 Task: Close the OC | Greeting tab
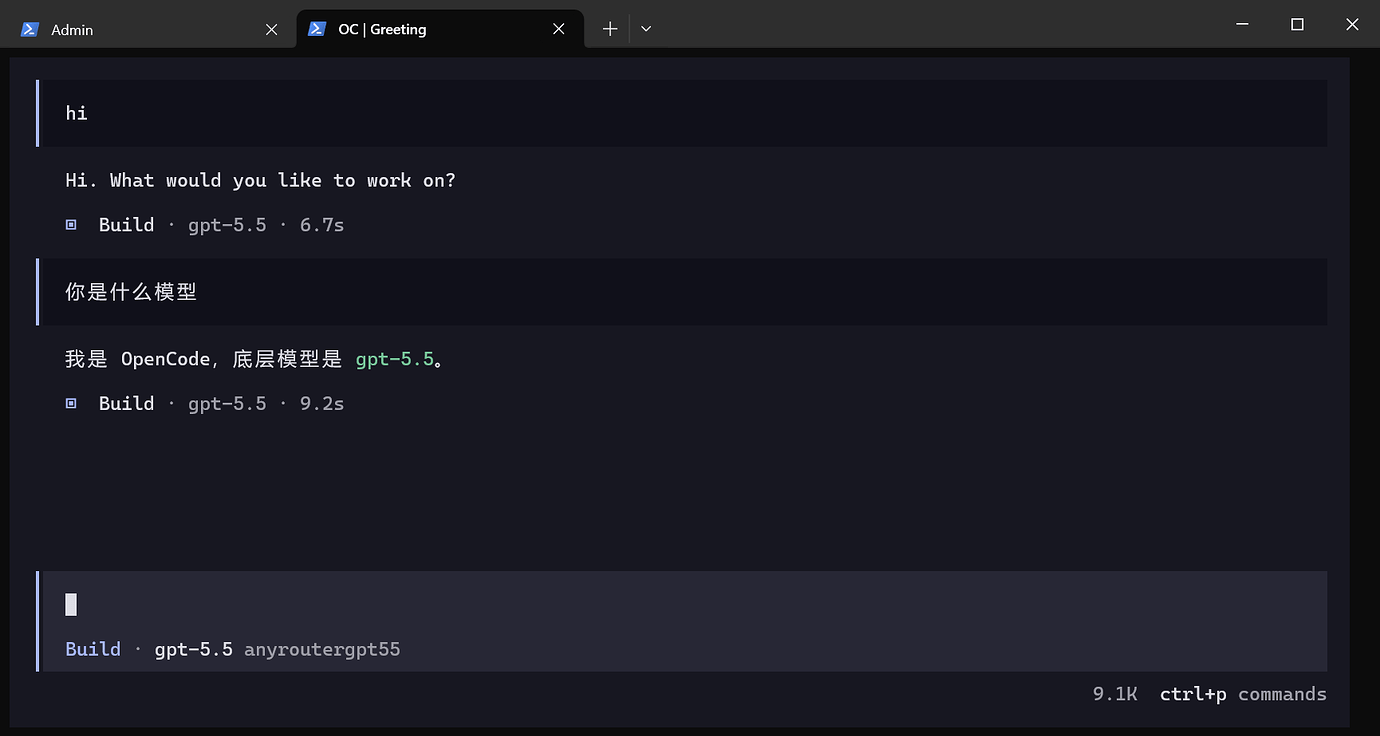tap(560, 30)
